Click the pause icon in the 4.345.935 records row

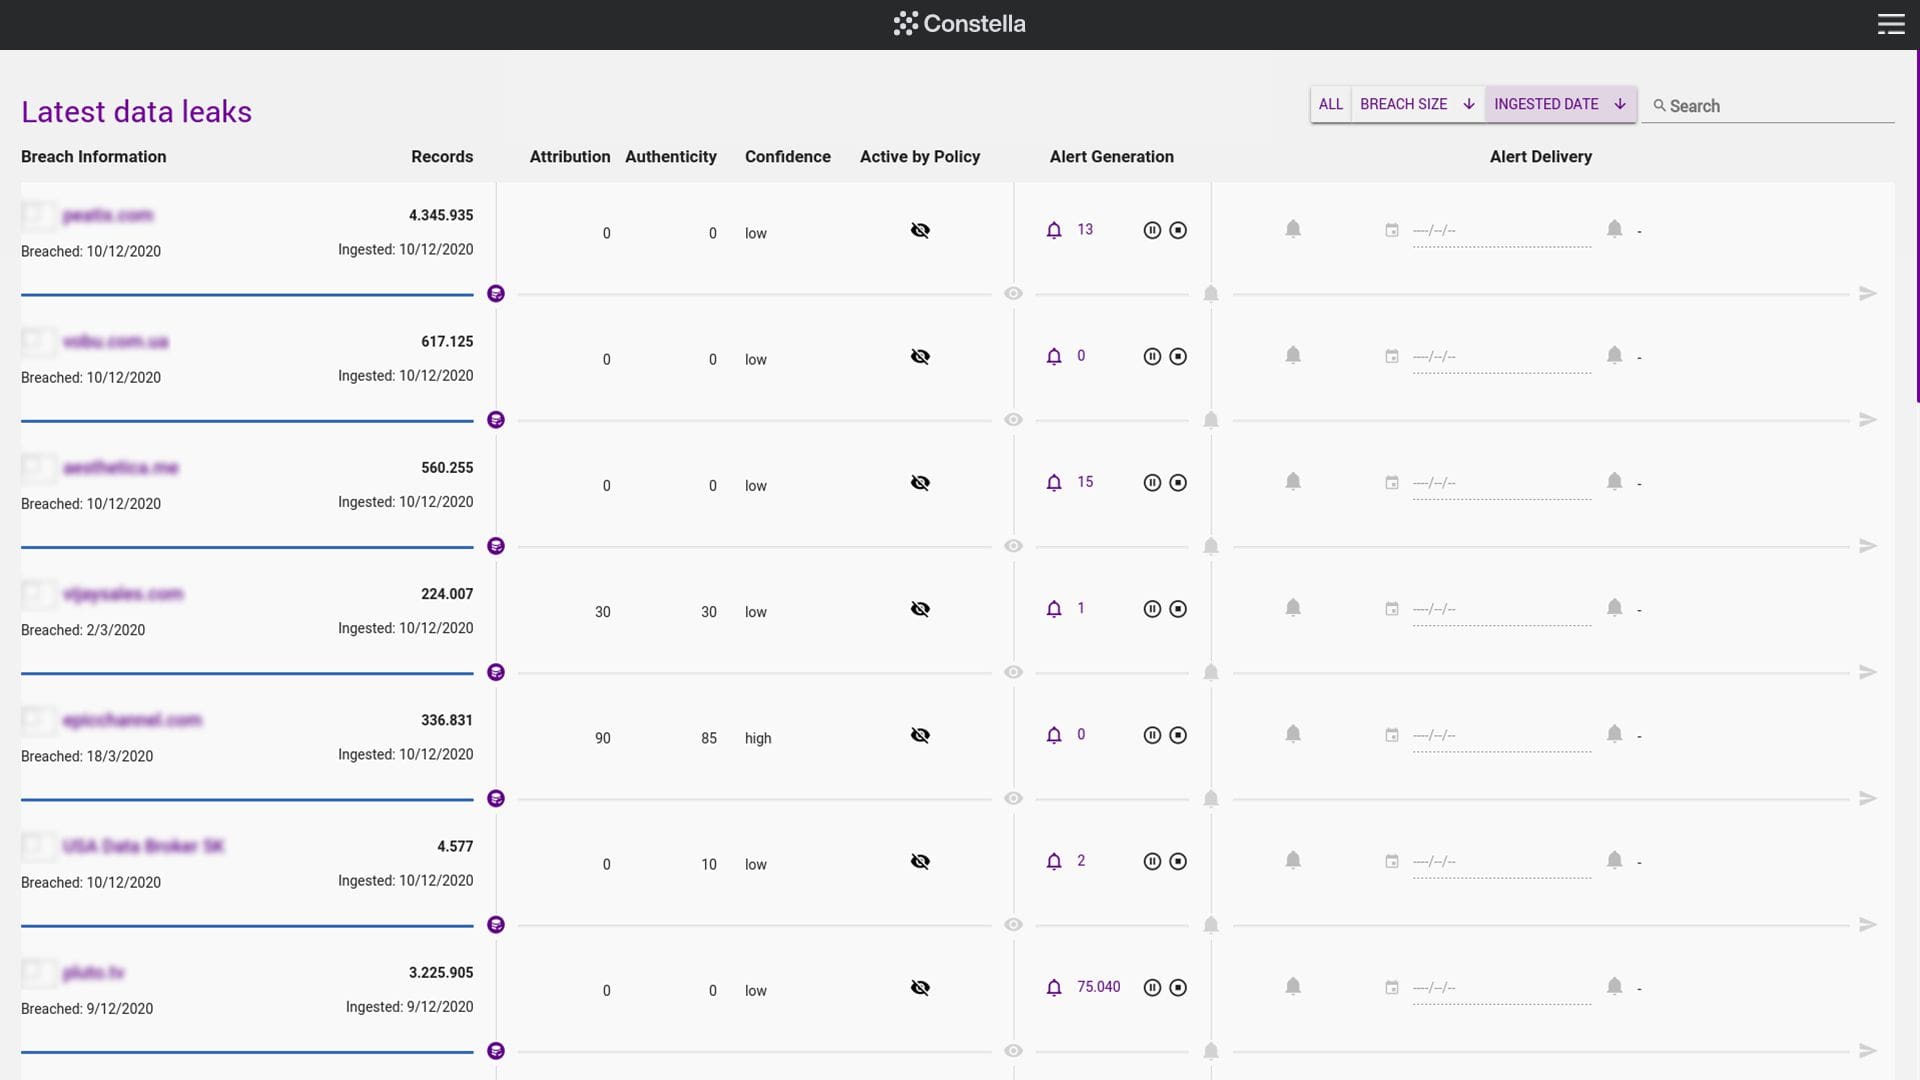[x=1152, y=230]
